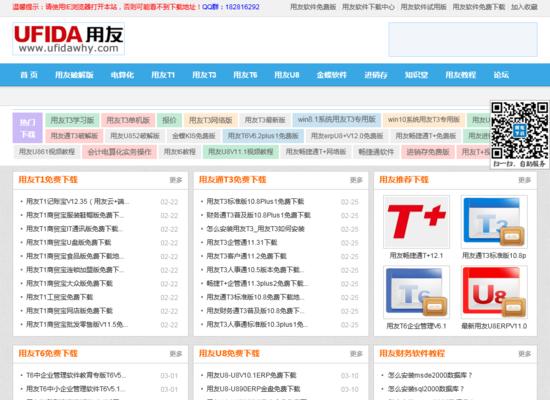Open 用友T1工贸宝免费下载 list item
Image resolution: width=550 pixels, height=400 pixels.
point(60,297)
